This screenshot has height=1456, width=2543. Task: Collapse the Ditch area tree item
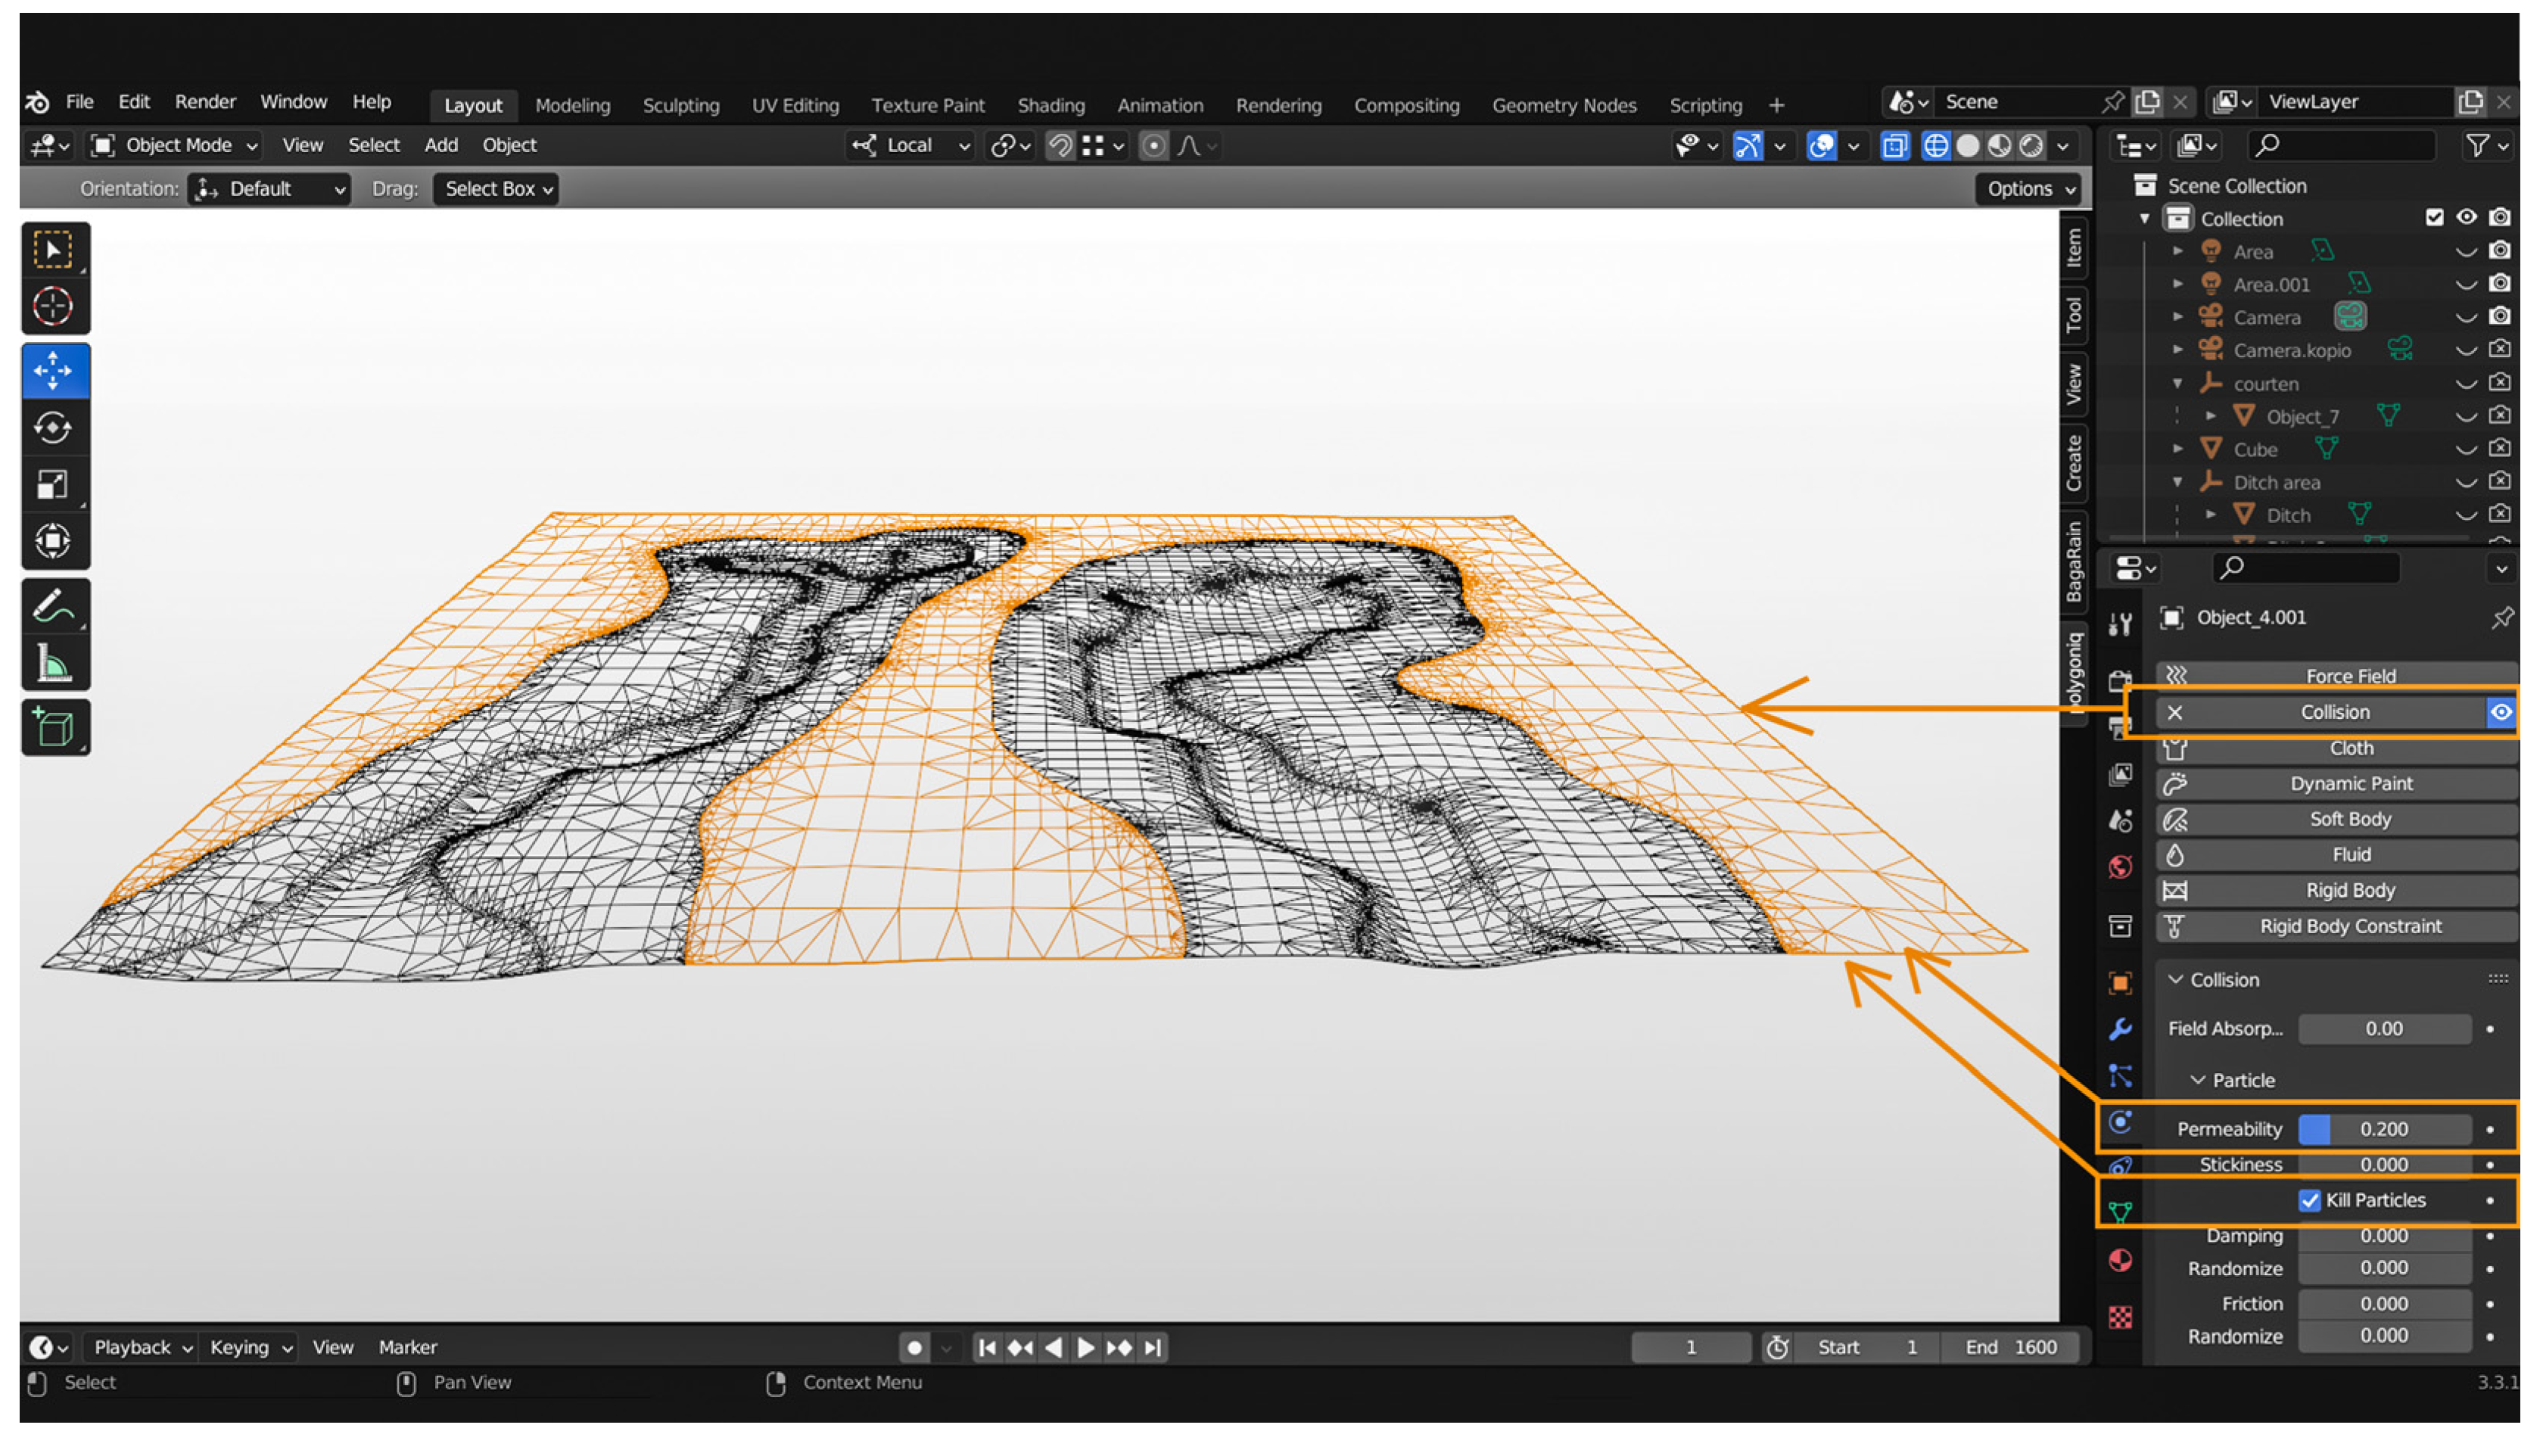(2177, 483)
